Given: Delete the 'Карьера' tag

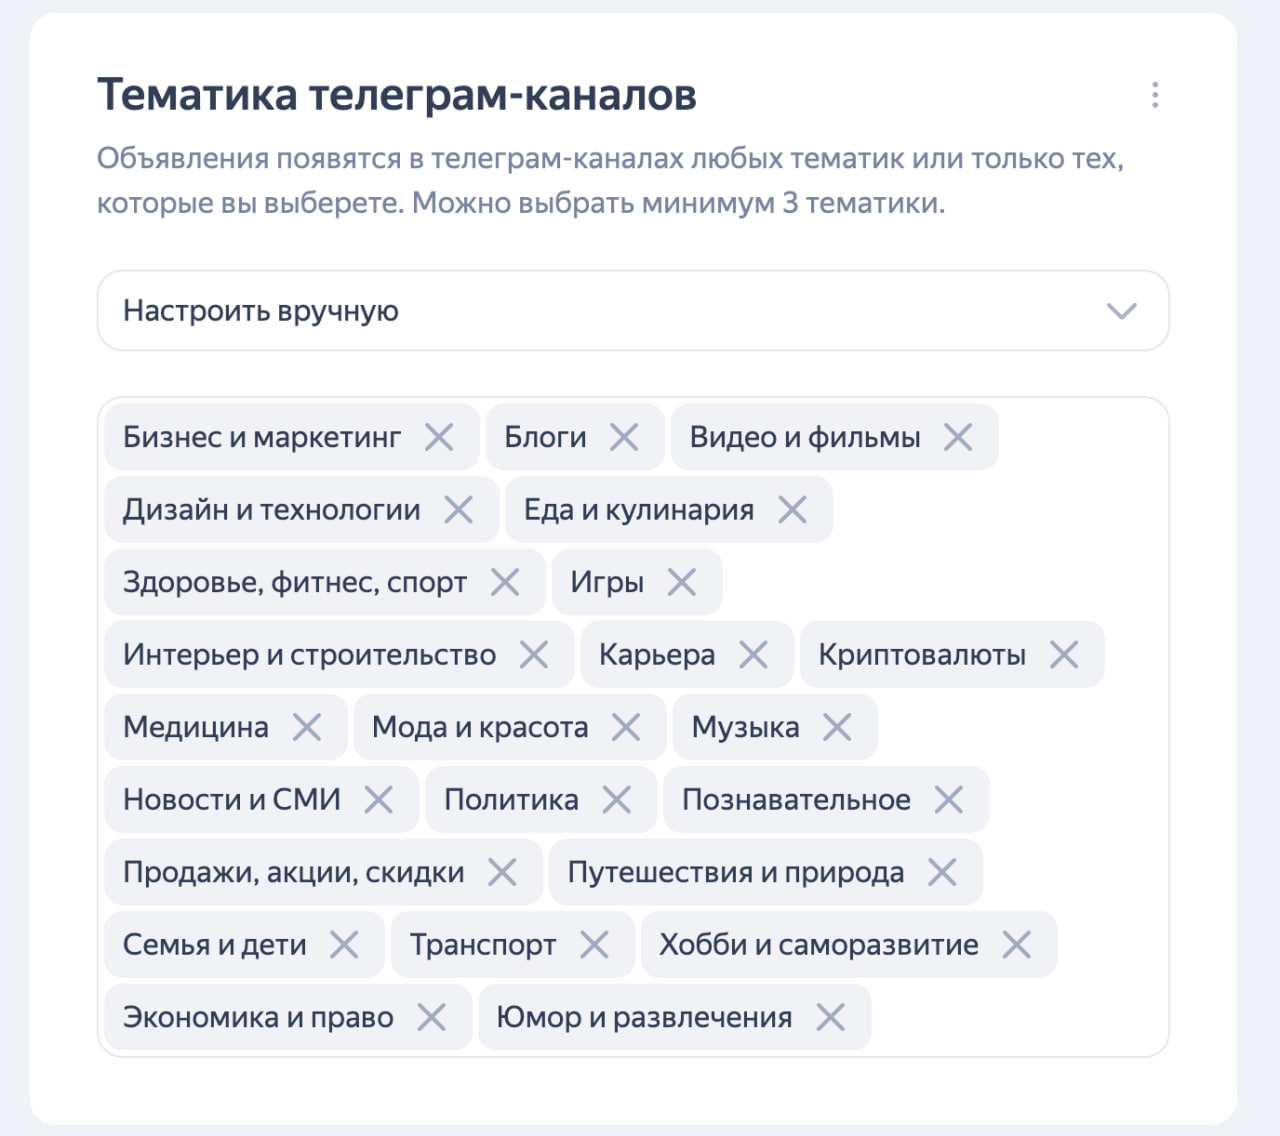Looking at the screenshot, I should pos(753,655).
